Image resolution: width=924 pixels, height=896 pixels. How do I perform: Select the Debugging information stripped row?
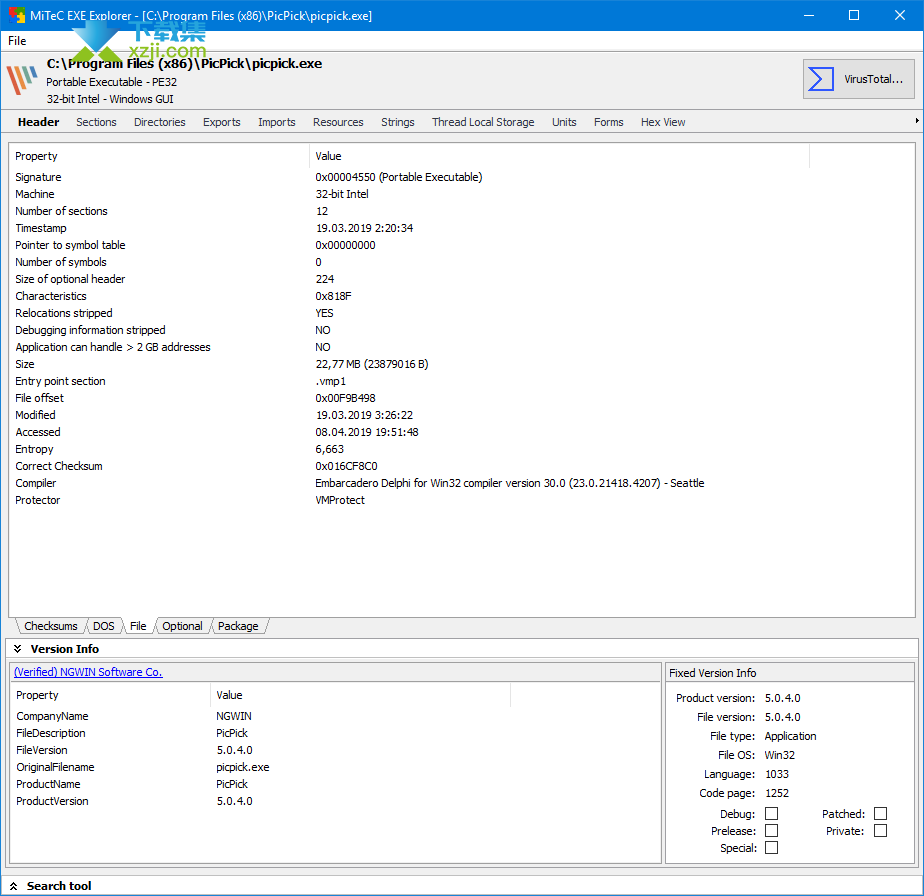(x=461, y=330)
